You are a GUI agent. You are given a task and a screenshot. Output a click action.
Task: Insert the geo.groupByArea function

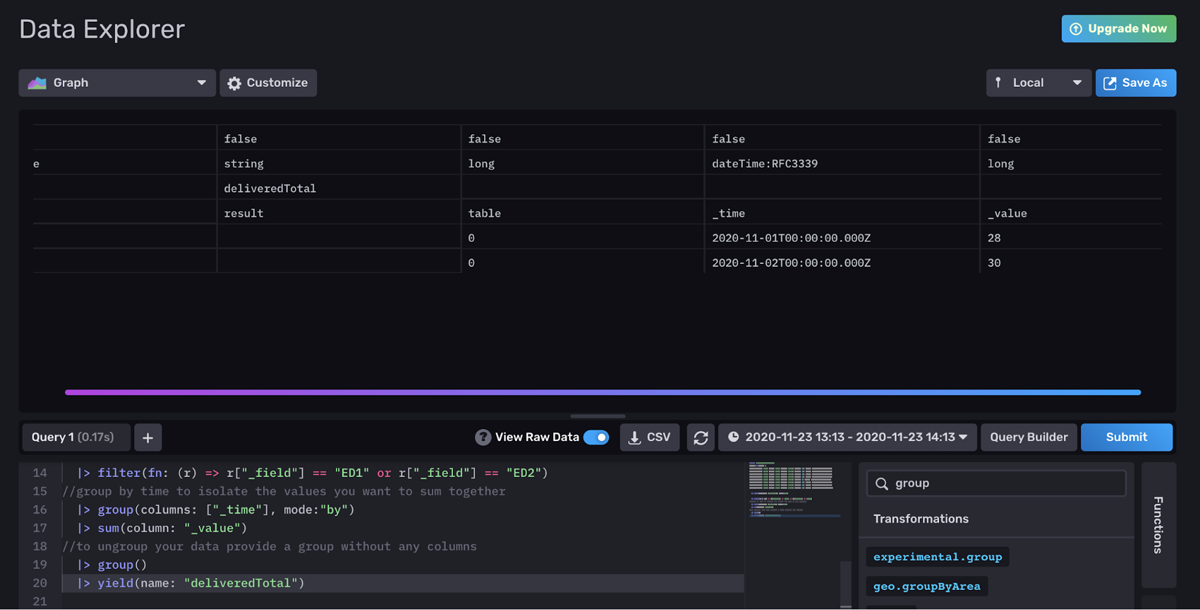pyautogui.click(x=927, y=586)
